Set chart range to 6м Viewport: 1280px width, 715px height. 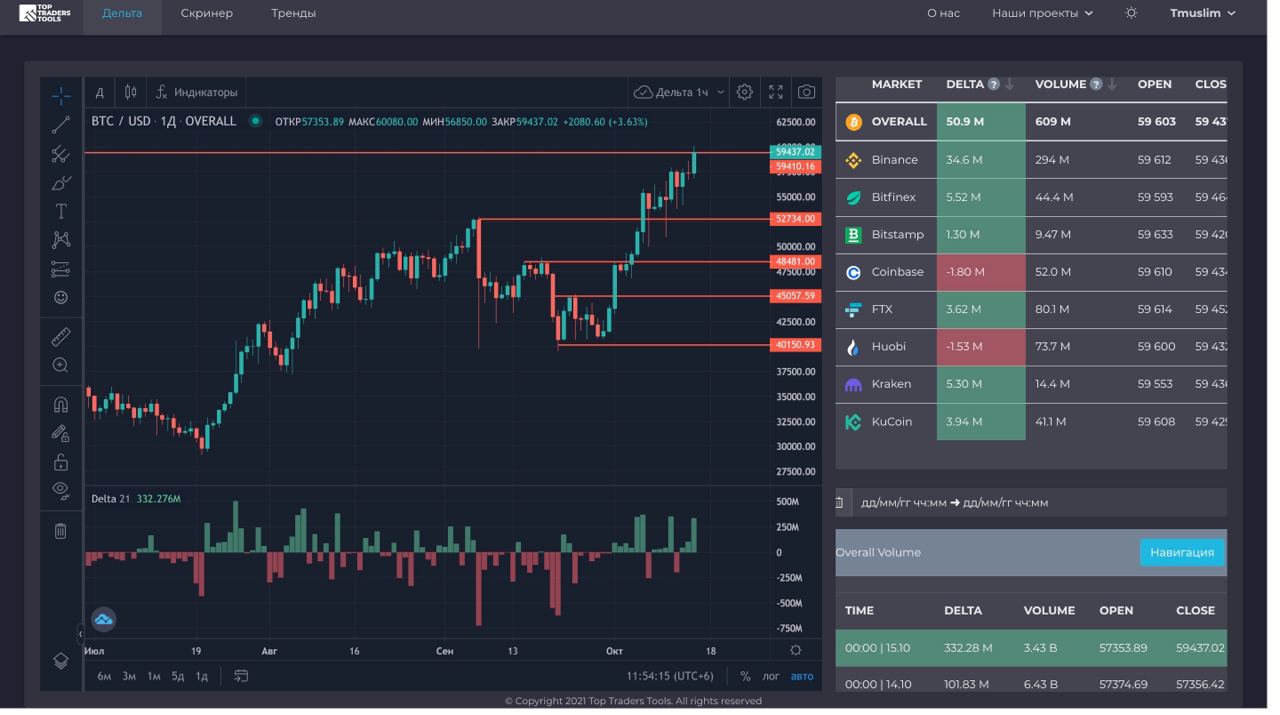104,677
